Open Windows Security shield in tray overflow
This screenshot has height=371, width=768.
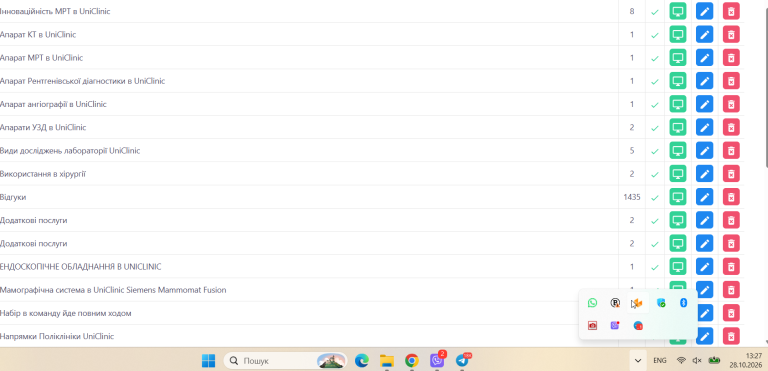(x=661, y=303)
